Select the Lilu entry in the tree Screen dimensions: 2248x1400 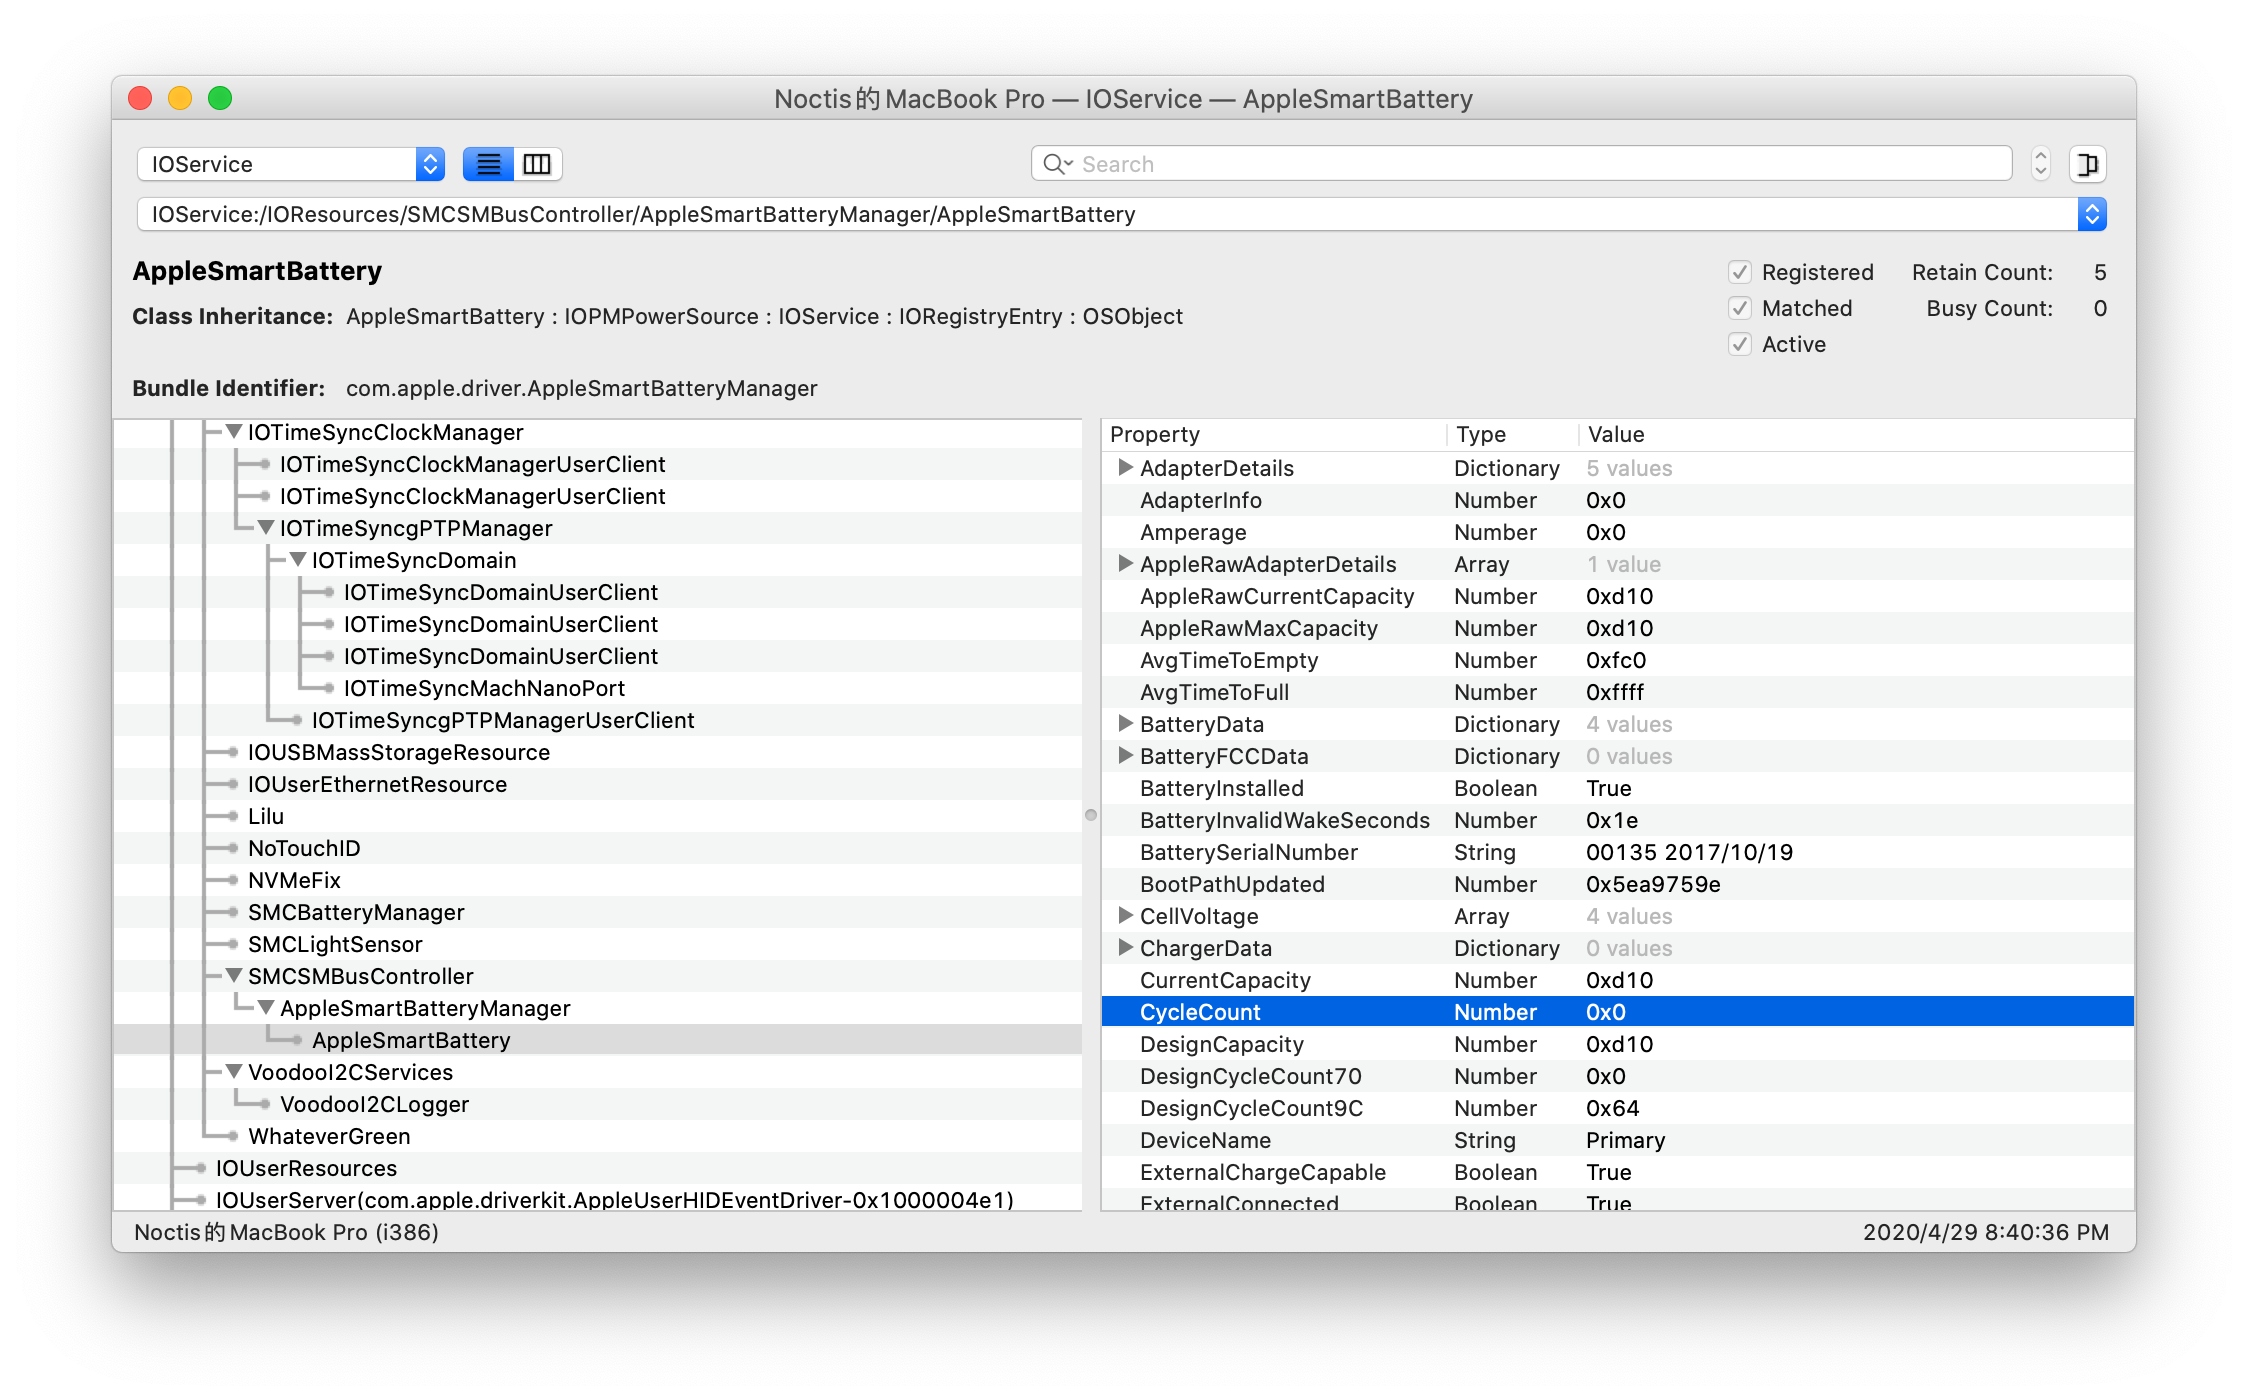(266, 816)
